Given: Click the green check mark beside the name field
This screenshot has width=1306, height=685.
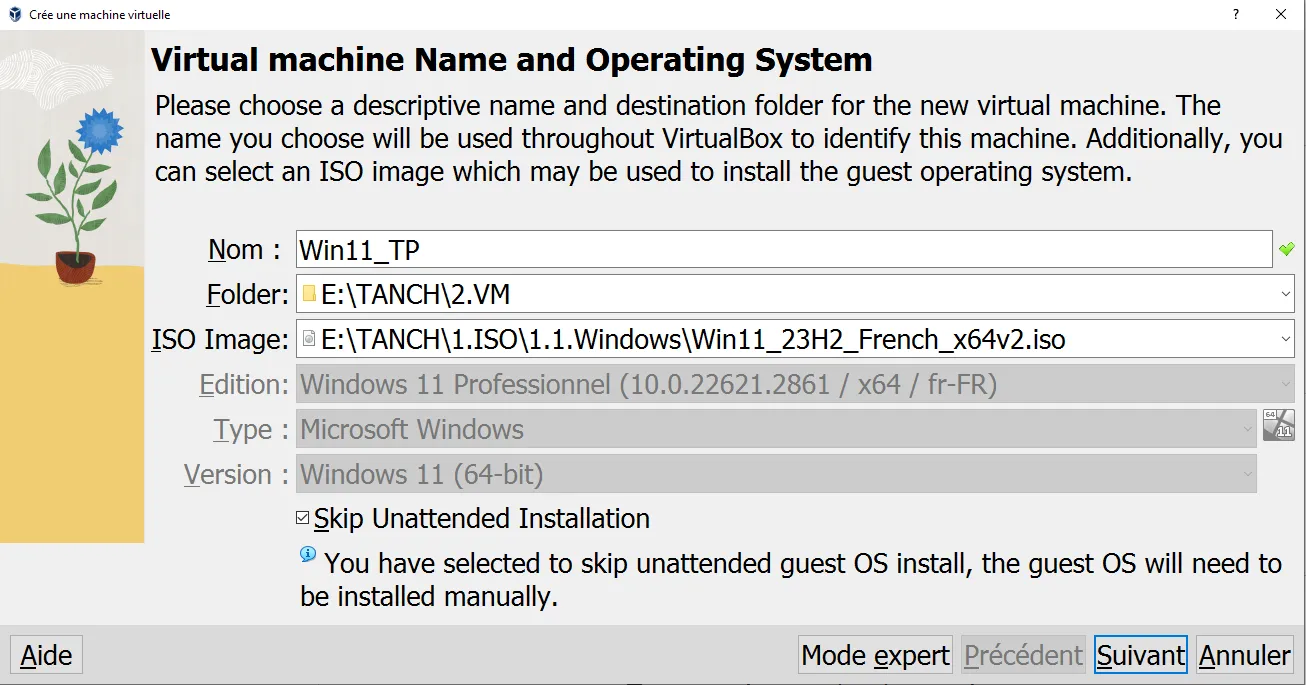Looking at the screenshot, I should pyautogui.click(x=1286, y=249).
